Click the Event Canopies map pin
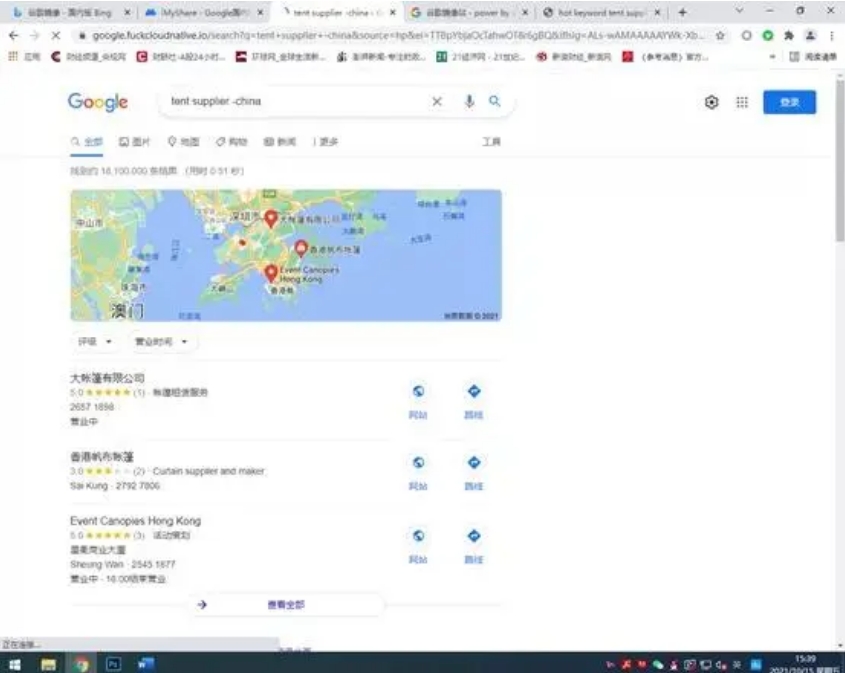This screenshot has height=673, width=845. pyautogui.click(x=271, y=273)
